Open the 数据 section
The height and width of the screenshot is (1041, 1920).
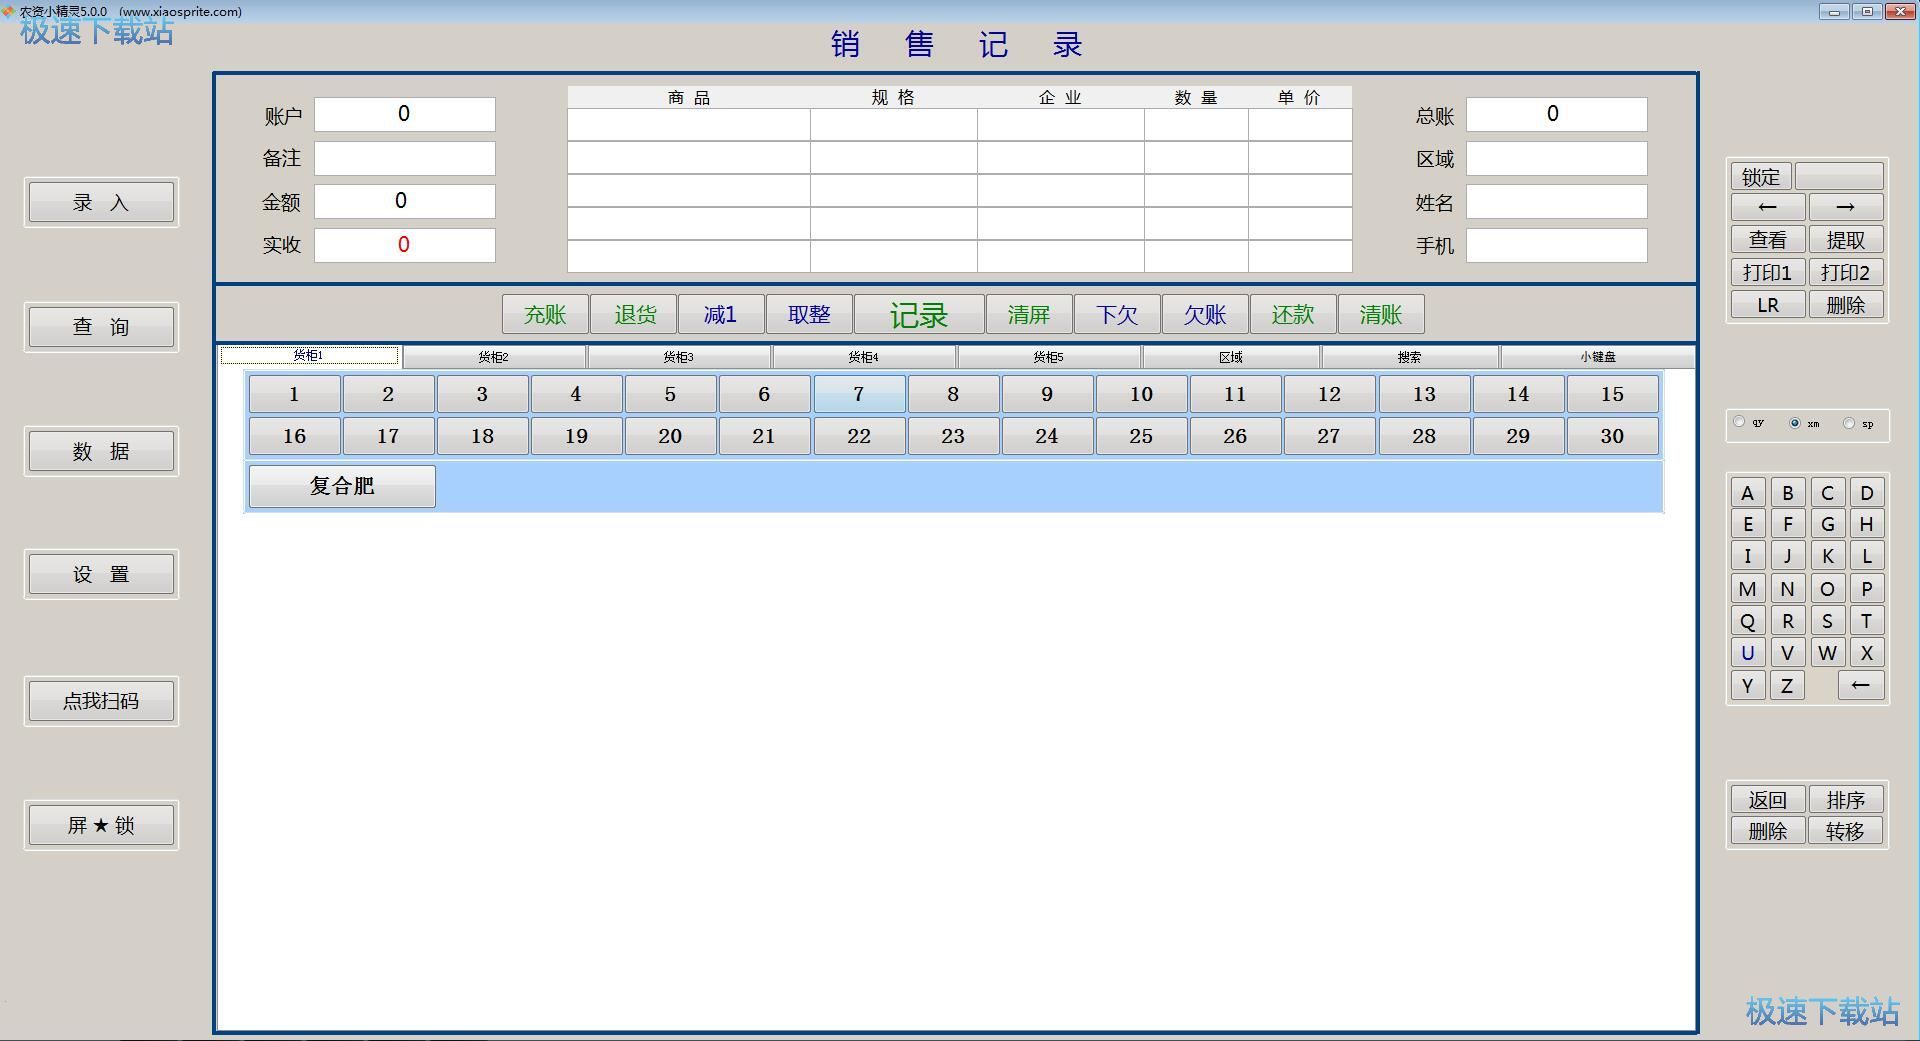click(101, 451)
